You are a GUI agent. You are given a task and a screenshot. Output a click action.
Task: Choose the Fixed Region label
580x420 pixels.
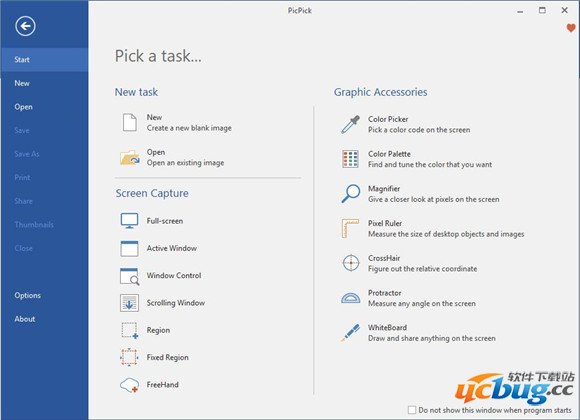pos(168,358)
